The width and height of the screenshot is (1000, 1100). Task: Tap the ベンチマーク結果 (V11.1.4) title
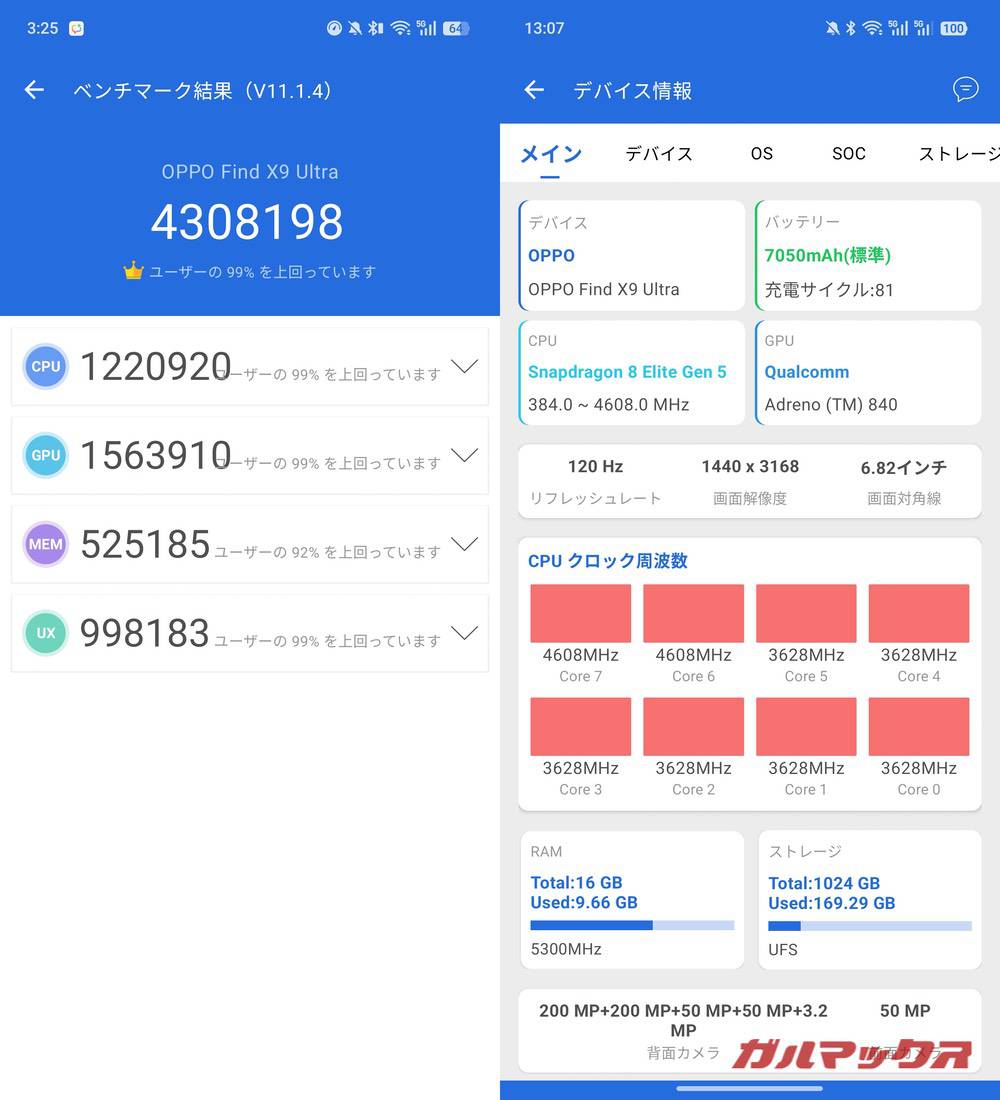[202, 90]
